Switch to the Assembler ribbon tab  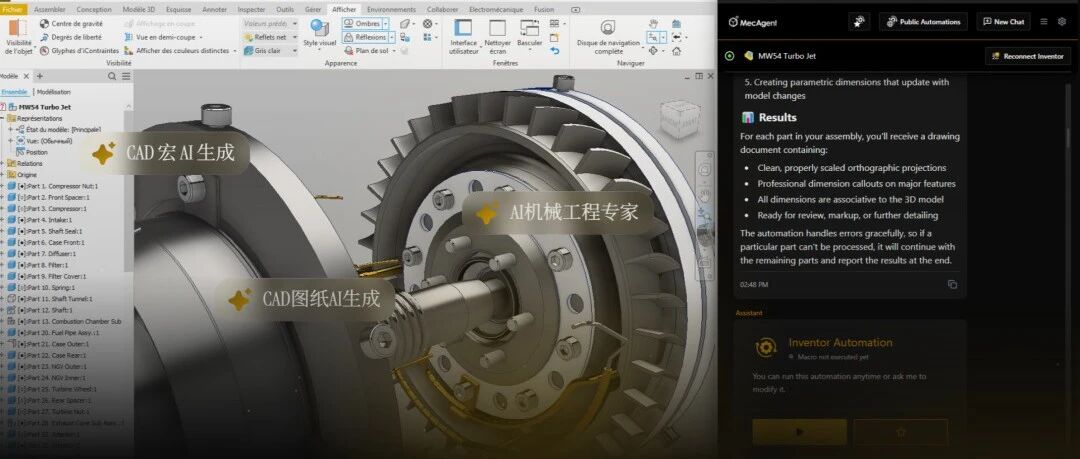[50, 10]
